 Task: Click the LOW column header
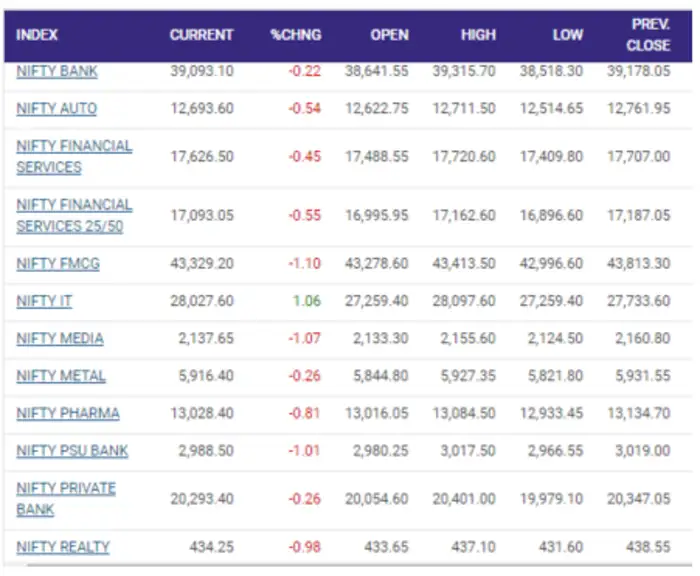tap(567, 35)
